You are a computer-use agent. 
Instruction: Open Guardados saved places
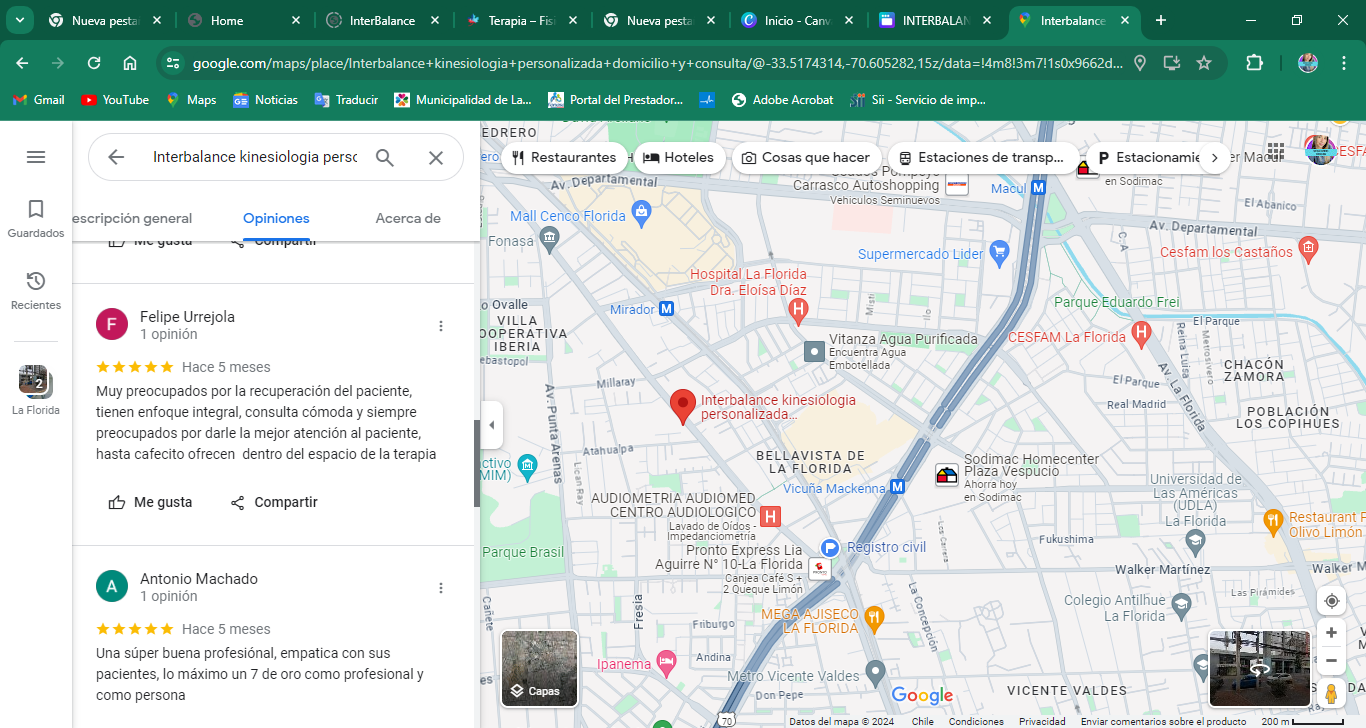pyautogui.click(x=36, y=219)
